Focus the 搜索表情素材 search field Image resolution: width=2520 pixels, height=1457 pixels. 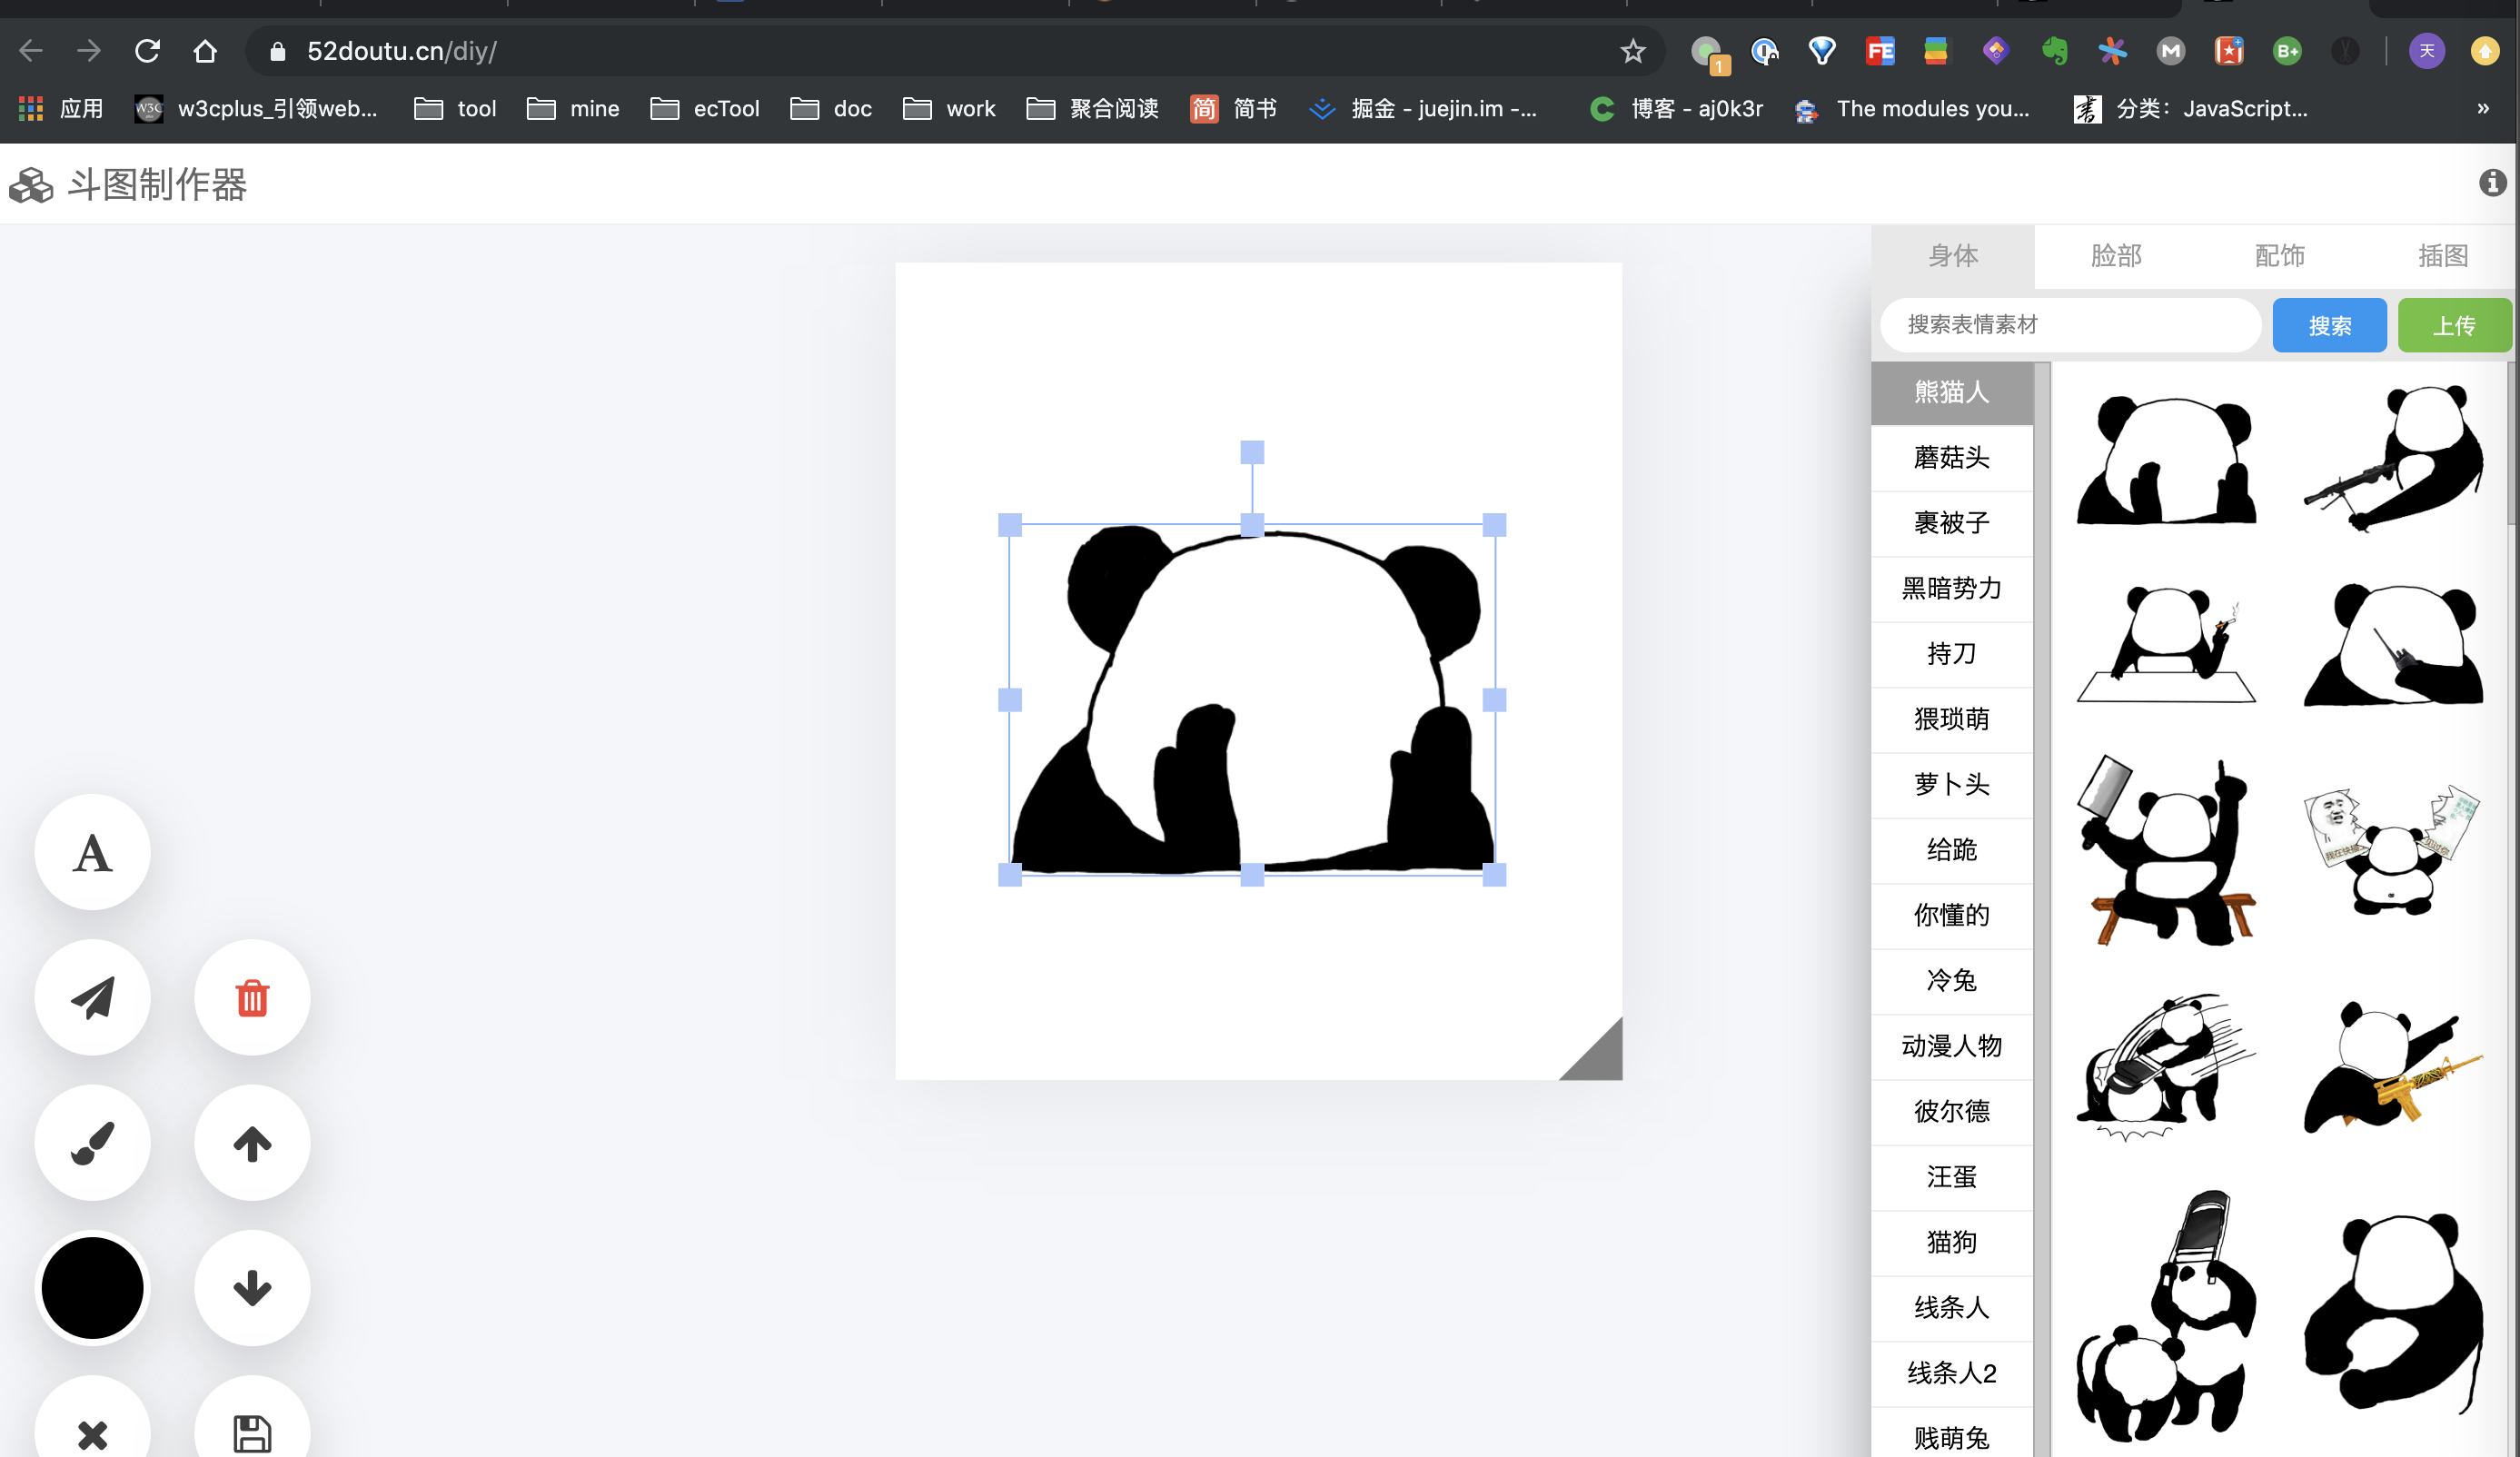(x=2070, y=325)
